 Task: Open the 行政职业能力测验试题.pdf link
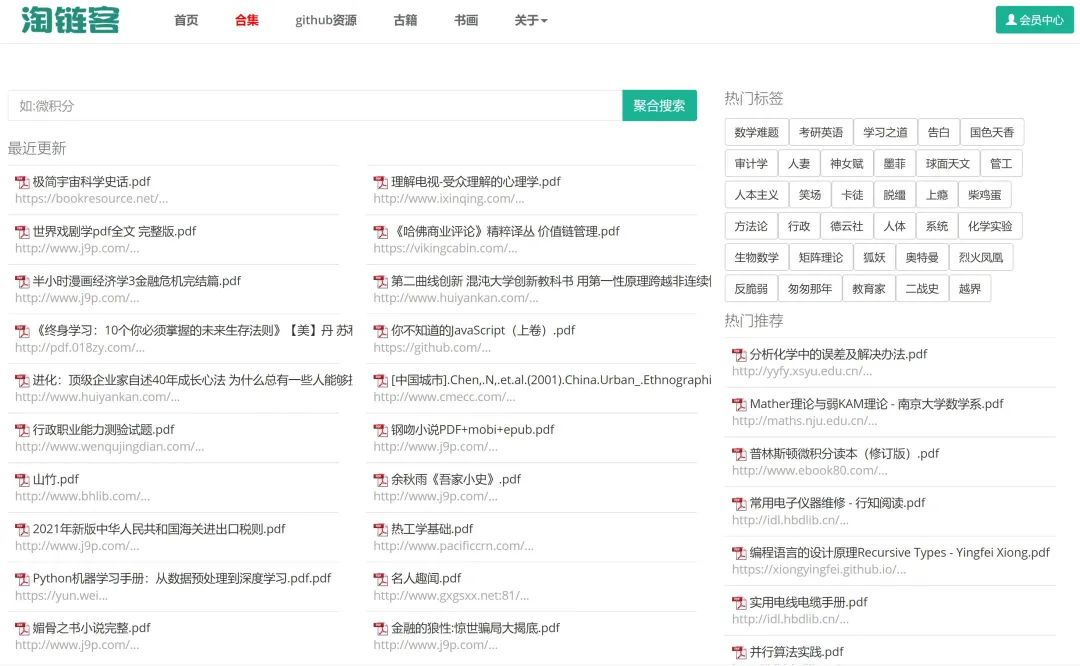(103, 430)
